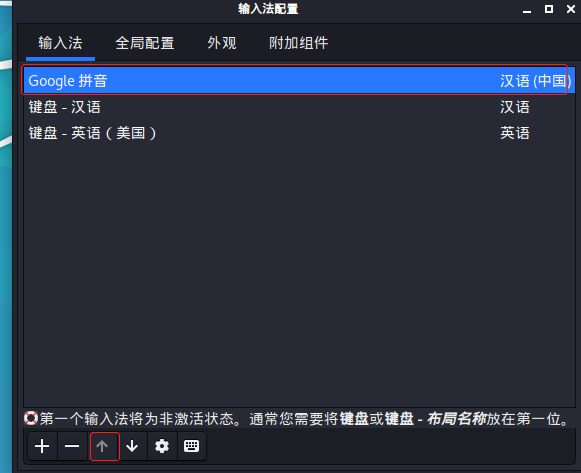Move selected input method up
This screenshot has height=473, width=581.
[102, 446]
